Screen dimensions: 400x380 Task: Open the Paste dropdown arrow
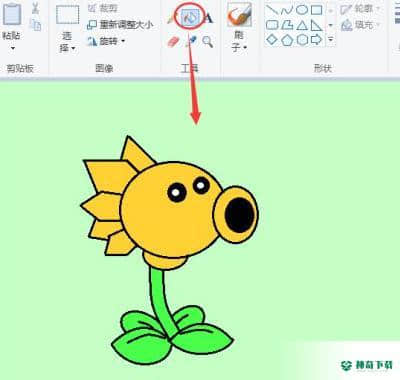click(13, 48)
